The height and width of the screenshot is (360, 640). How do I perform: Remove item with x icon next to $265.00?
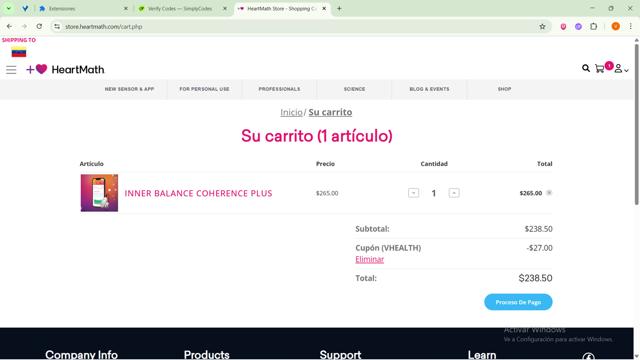point(549,193)
